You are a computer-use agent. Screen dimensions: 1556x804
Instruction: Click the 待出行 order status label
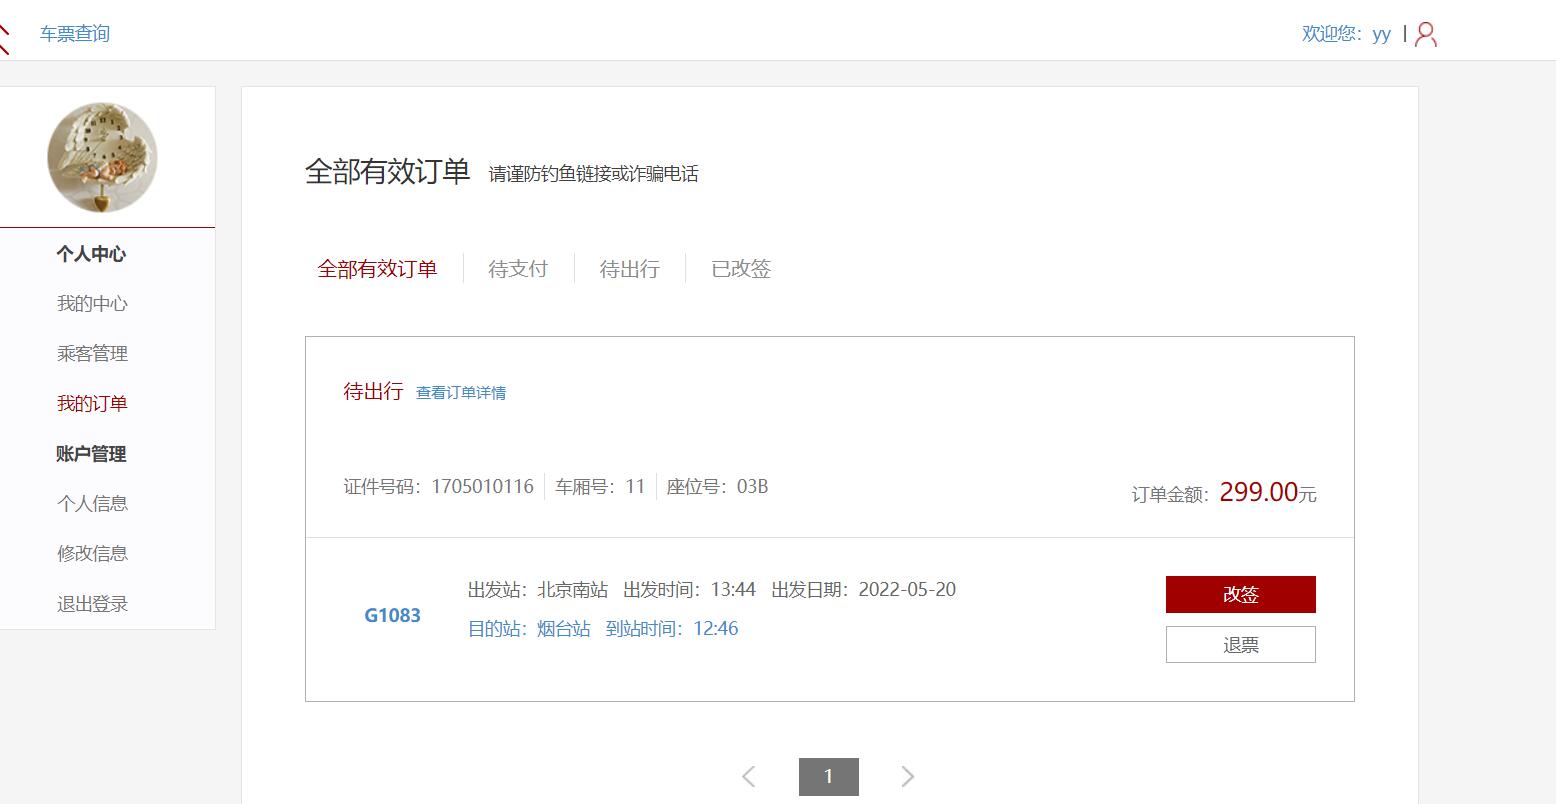point(373,391)
